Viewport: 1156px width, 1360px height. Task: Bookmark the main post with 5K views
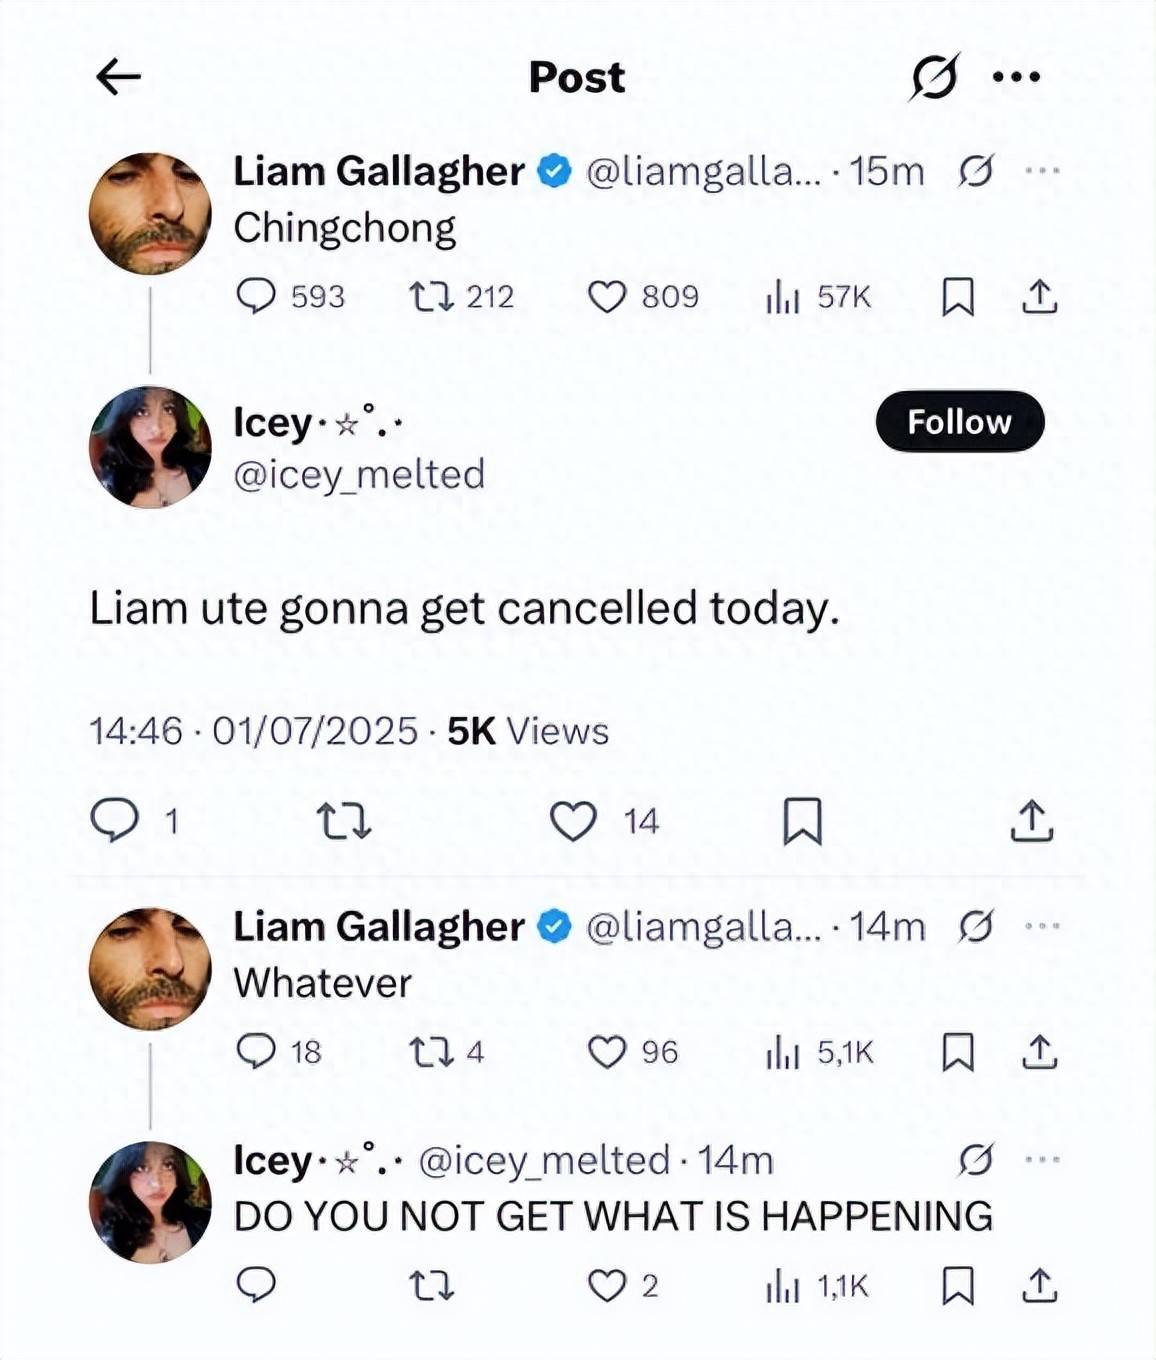click(x=802, y=821)
